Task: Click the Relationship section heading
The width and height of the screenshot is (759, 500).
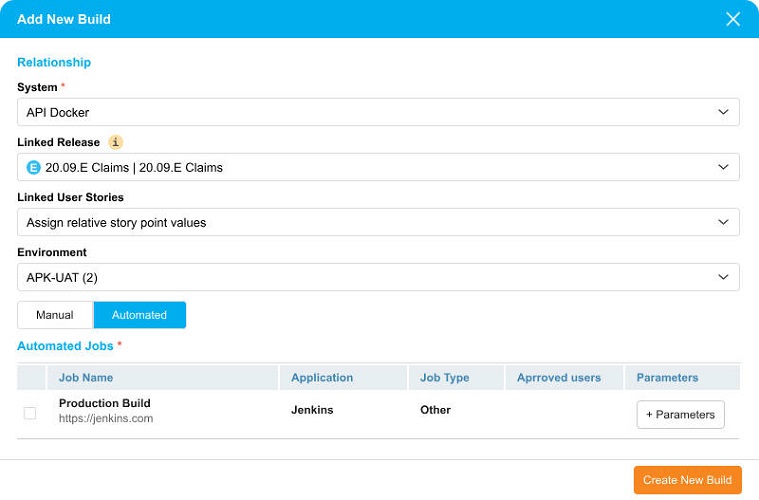Action: point(54,62)
